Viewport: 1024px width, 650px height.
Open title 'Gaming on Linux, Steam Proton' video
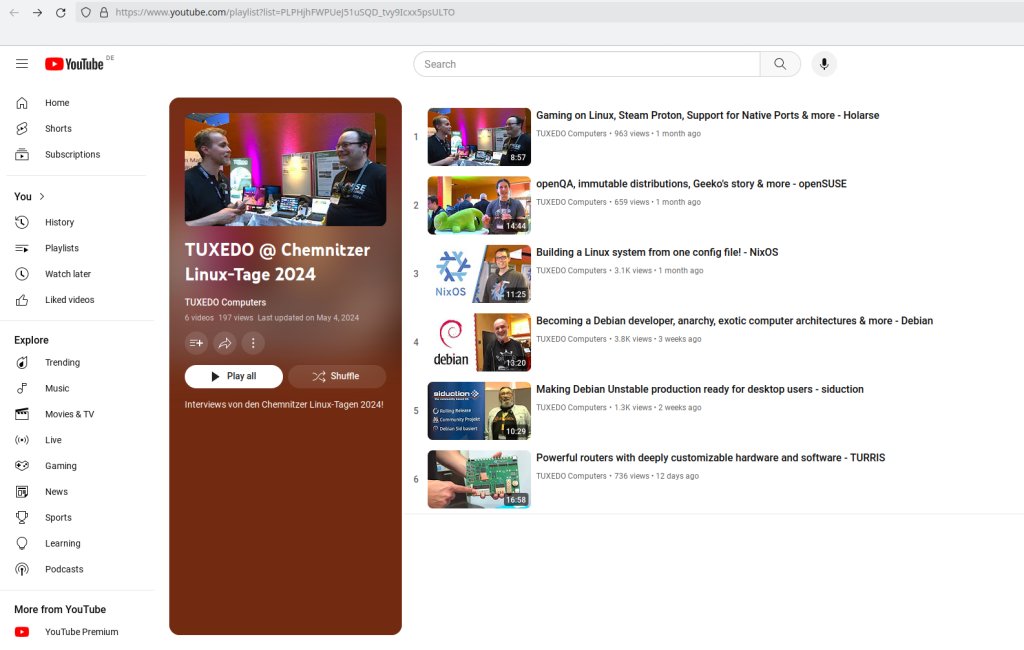coord(707,115)
